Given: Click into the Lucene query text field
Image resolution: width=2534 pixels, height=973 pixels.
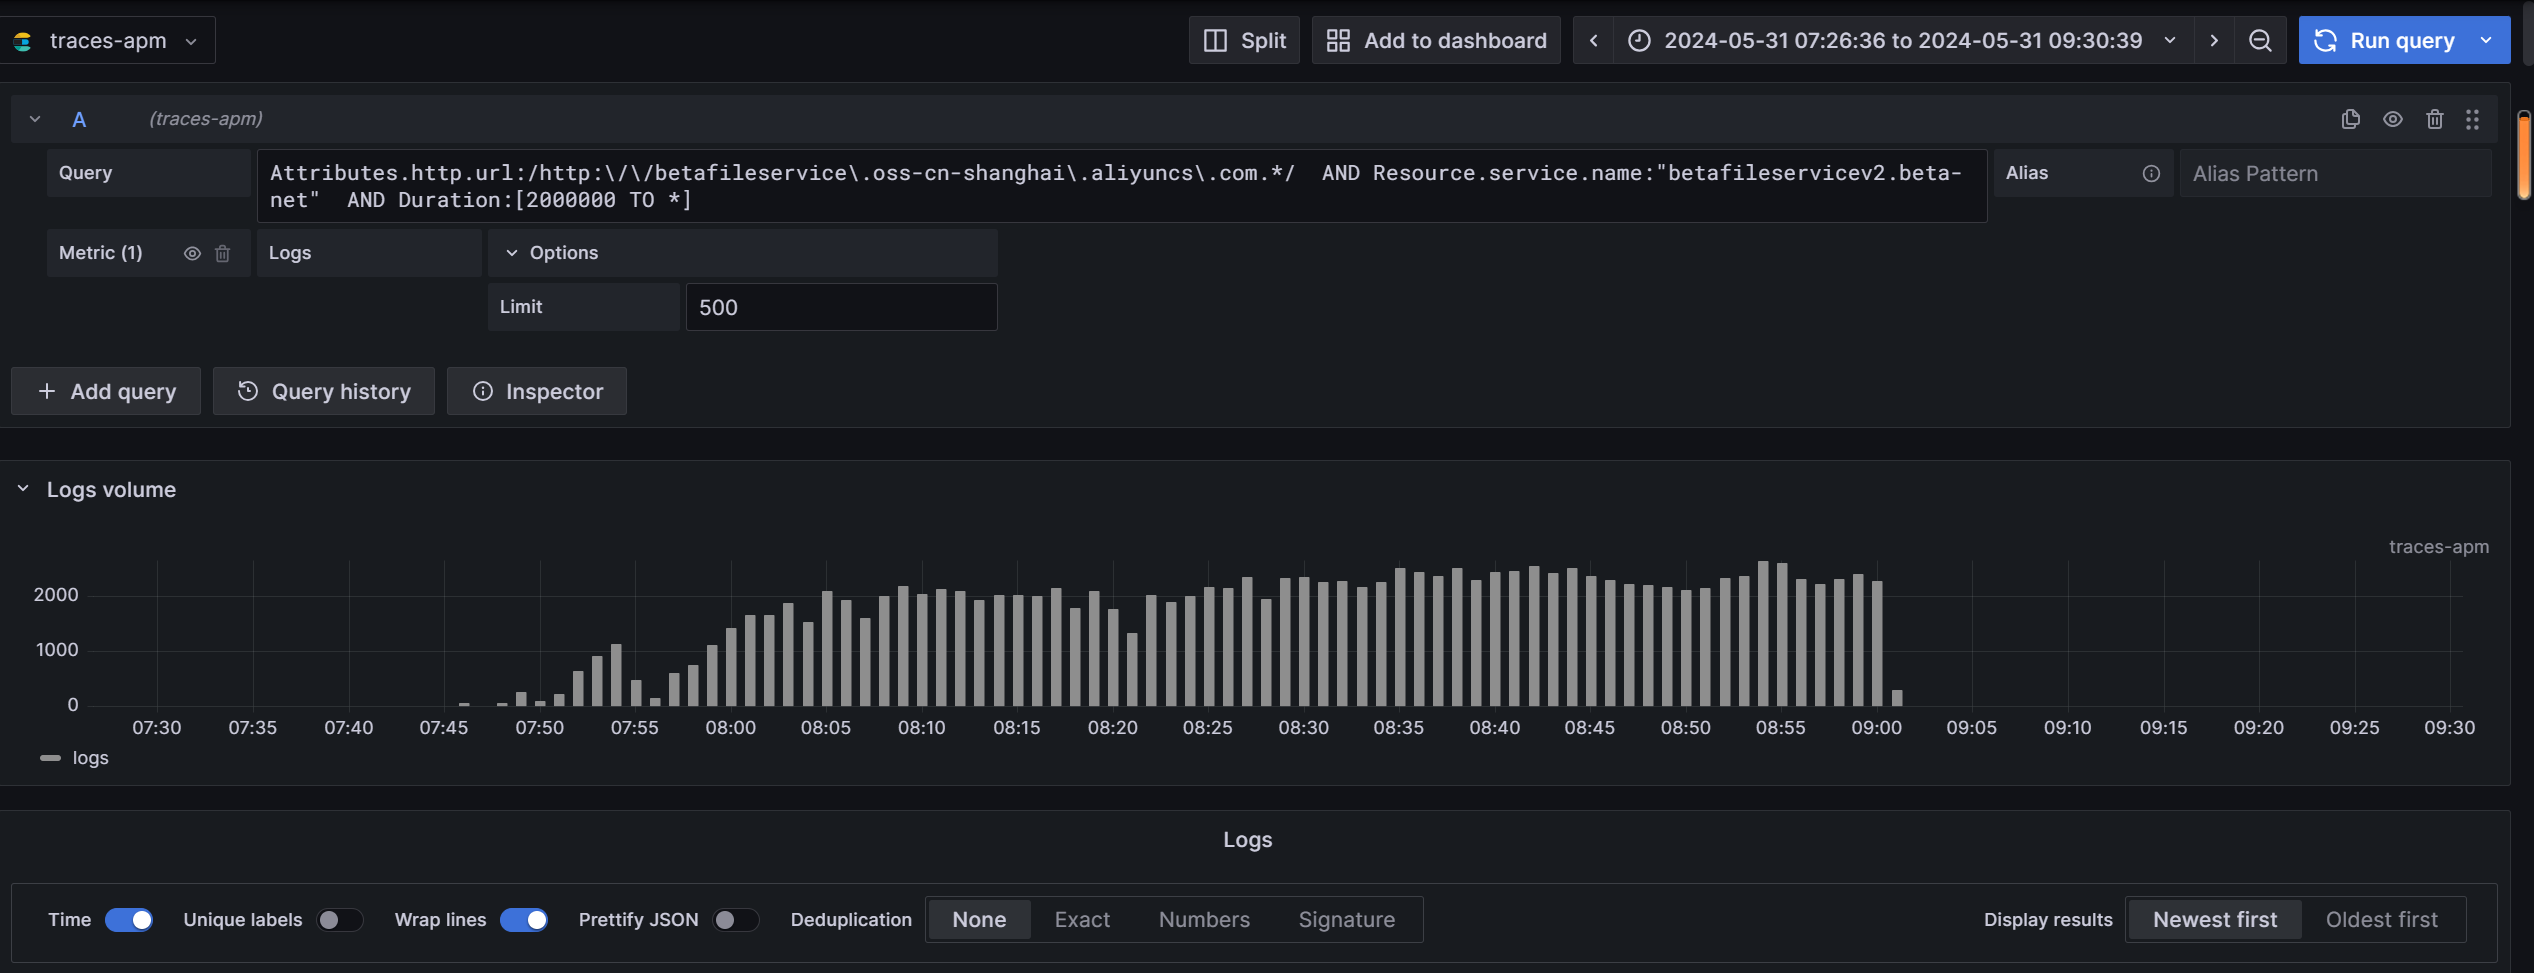Looking at the screenshot, I should (x=1121, y=186).
